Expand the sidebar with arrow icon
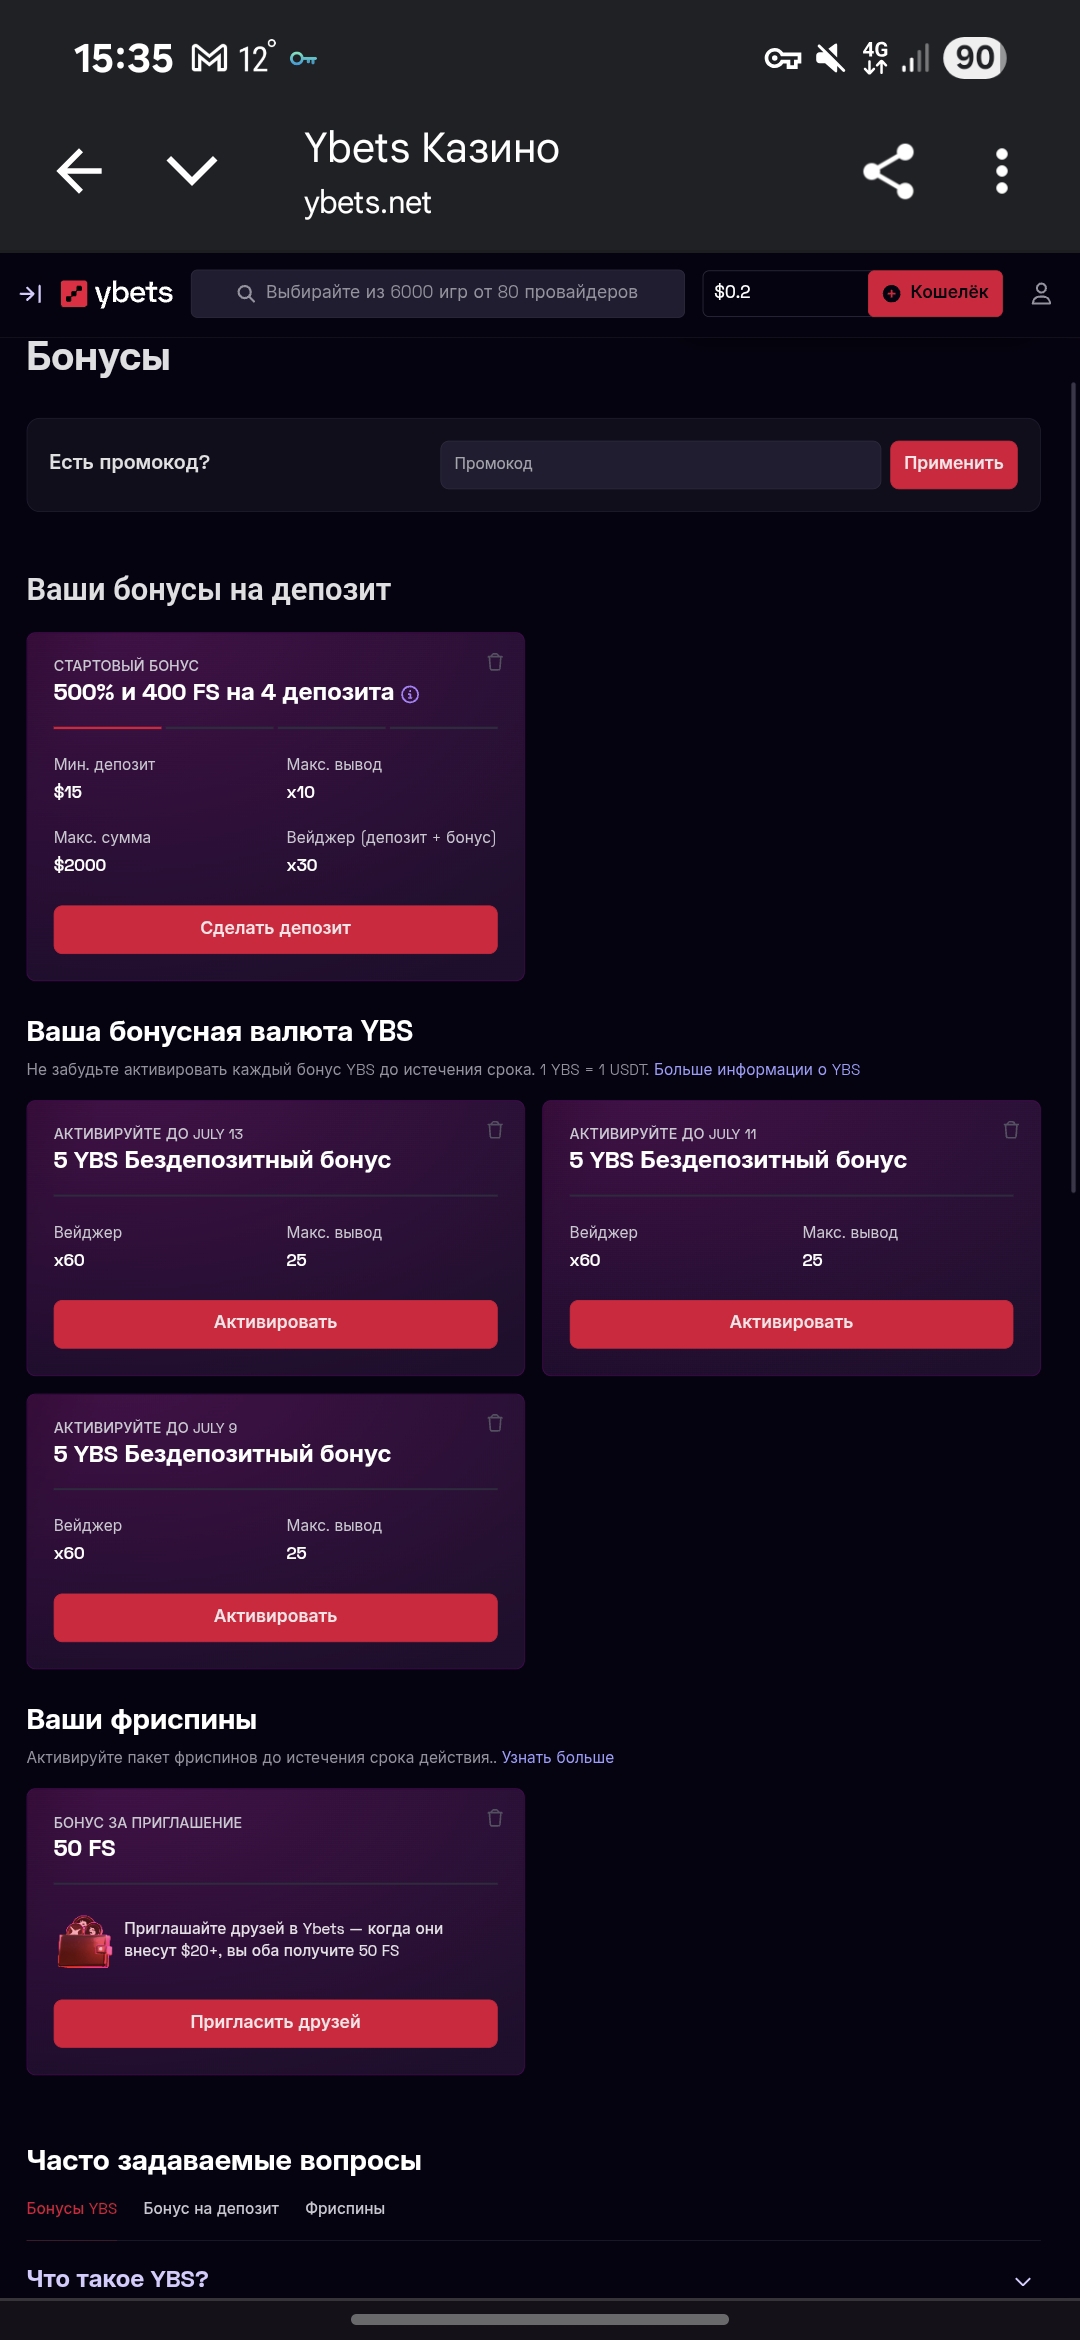This screenshot has height=2340, width=1080. point(31,294)
